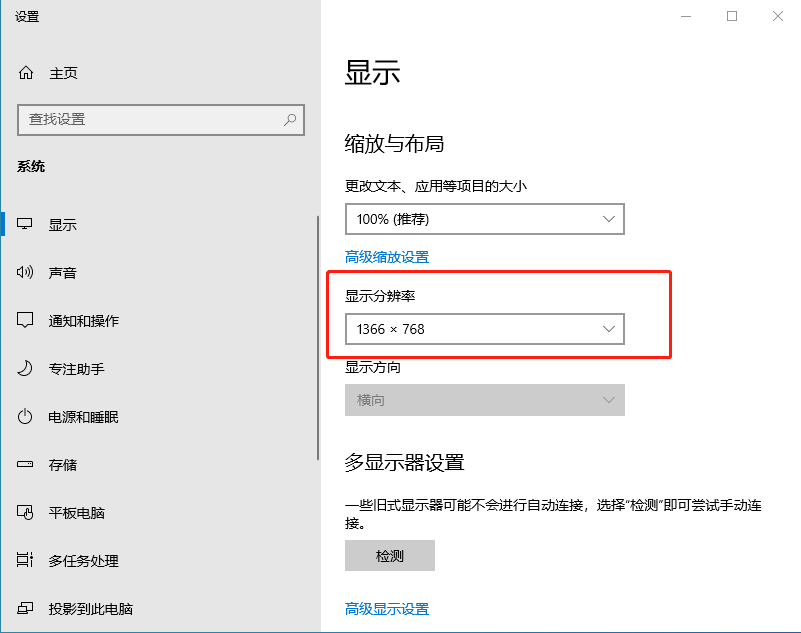The width and height of the screenshot is (801, 633).
Task: Click the 检测 (Detect) button
Action: coord(389,555)
